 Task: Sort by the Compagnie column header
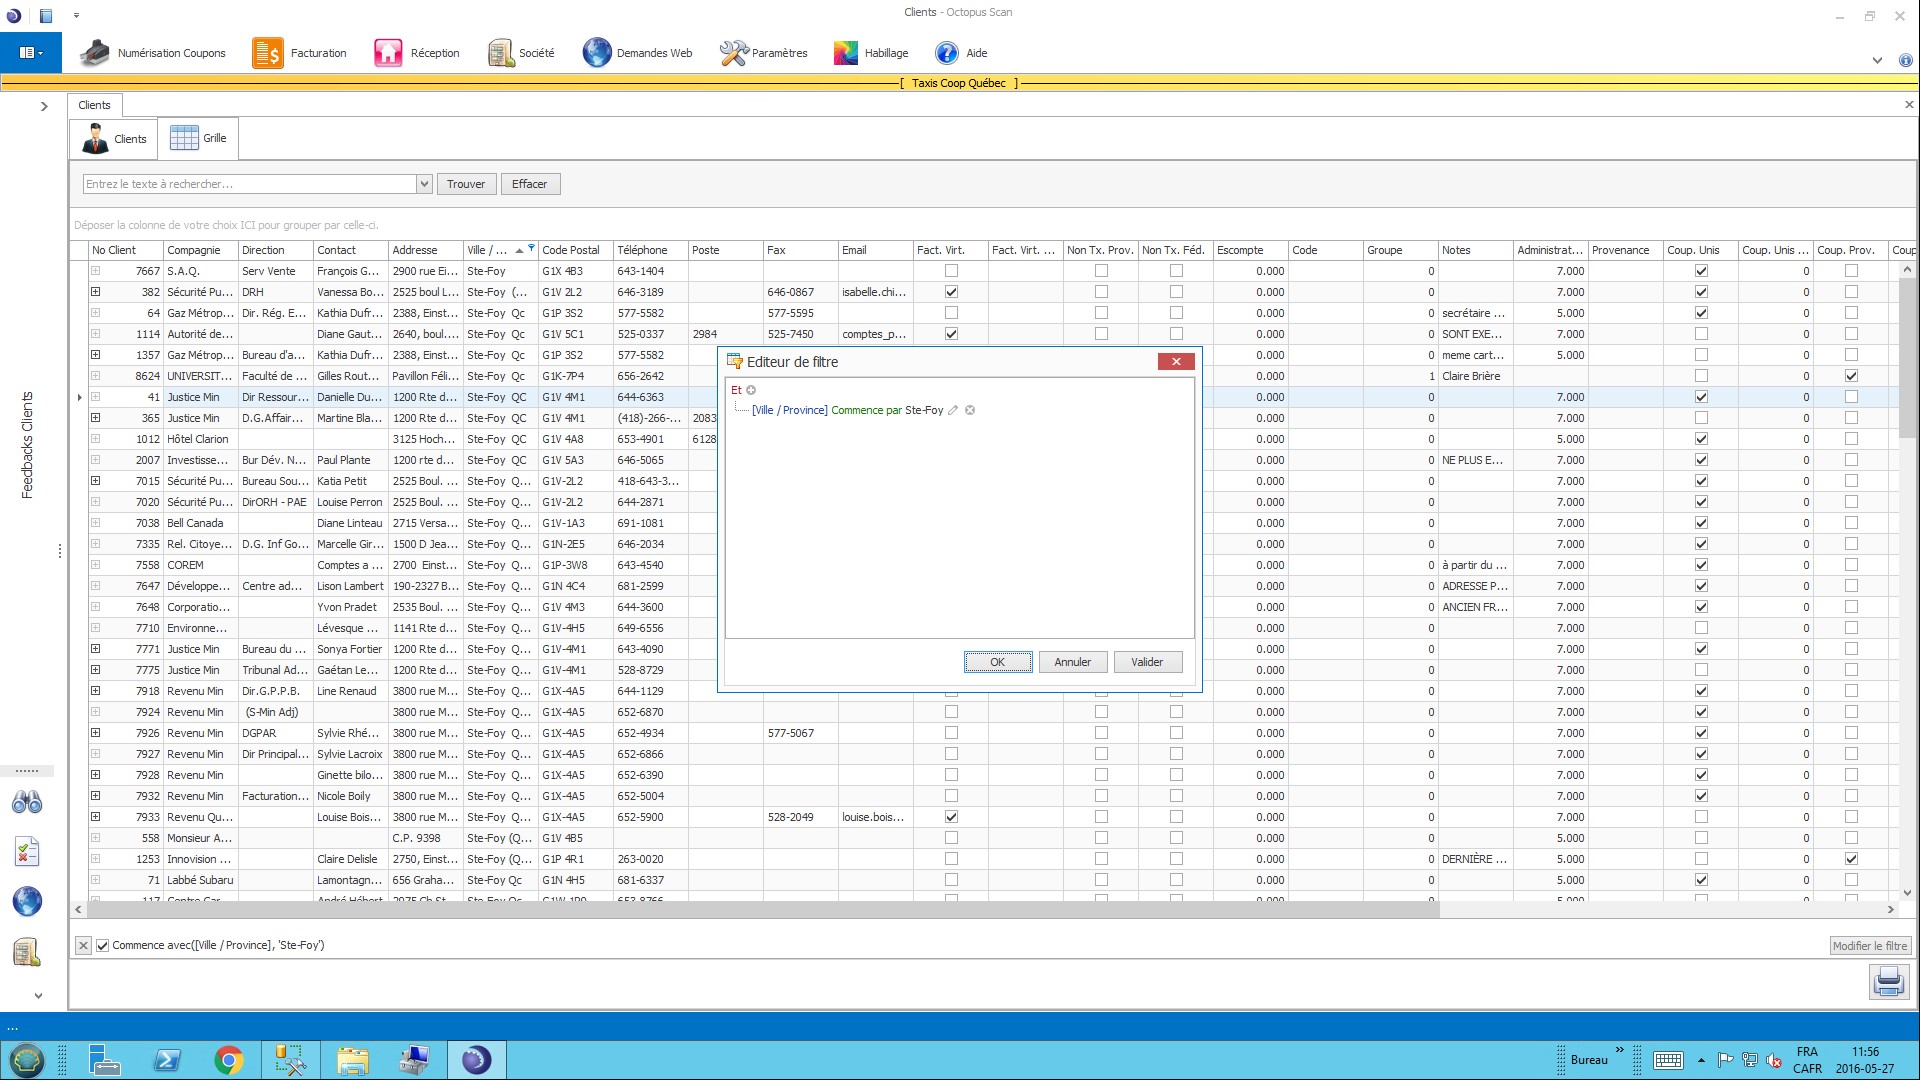(201, 250)
